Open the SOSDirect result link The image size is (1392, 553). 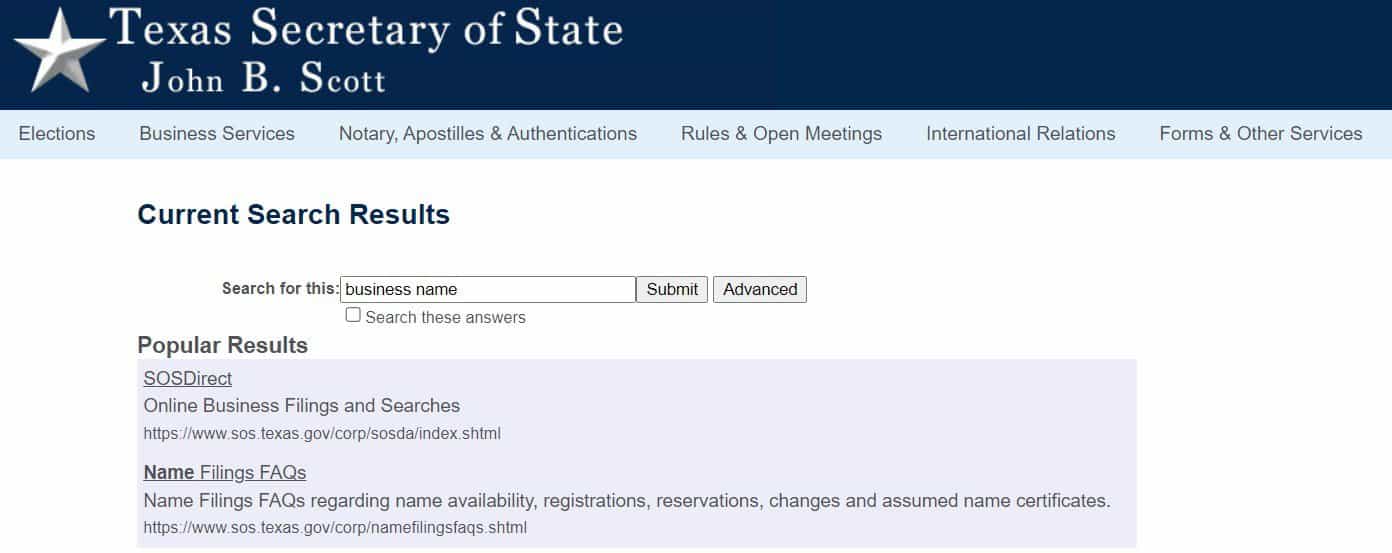click(x=188, y=379)
